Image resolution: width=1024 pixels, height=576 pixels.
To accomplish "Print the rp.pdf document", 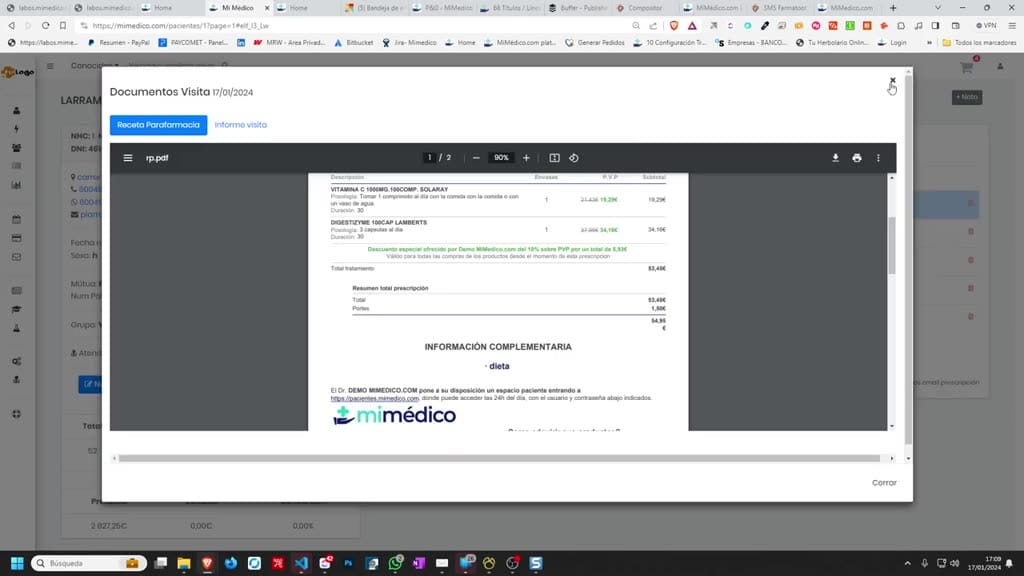I will tap(857, 158).
